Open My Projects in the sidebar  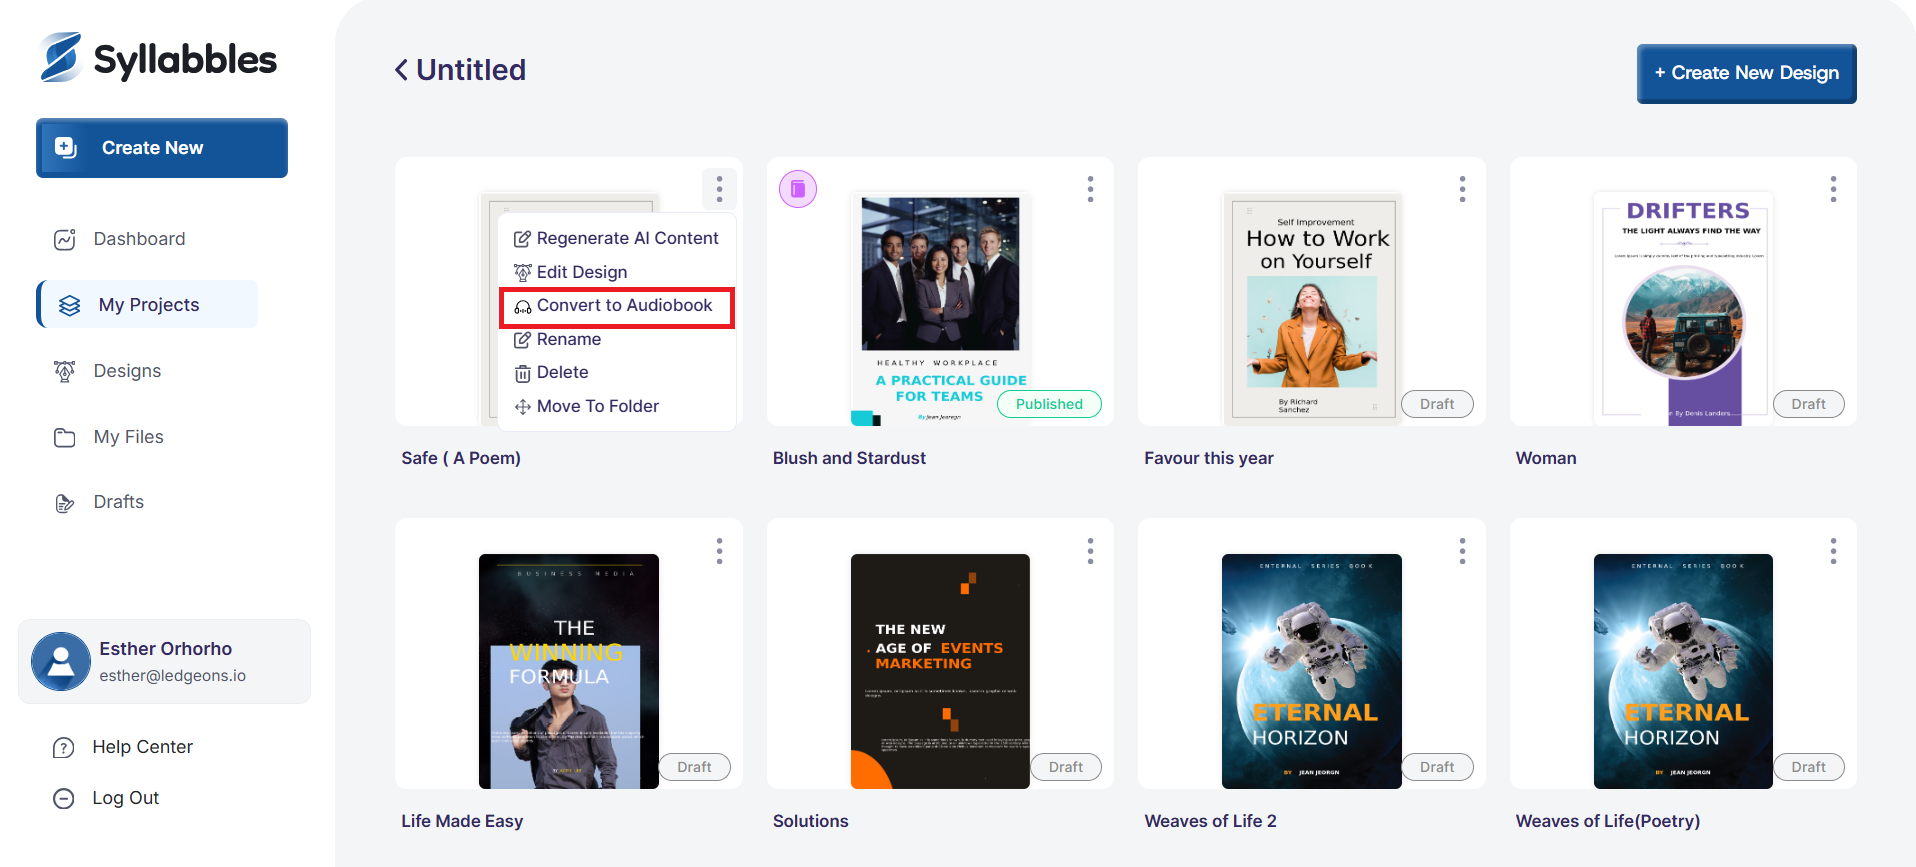coord(147,304)
